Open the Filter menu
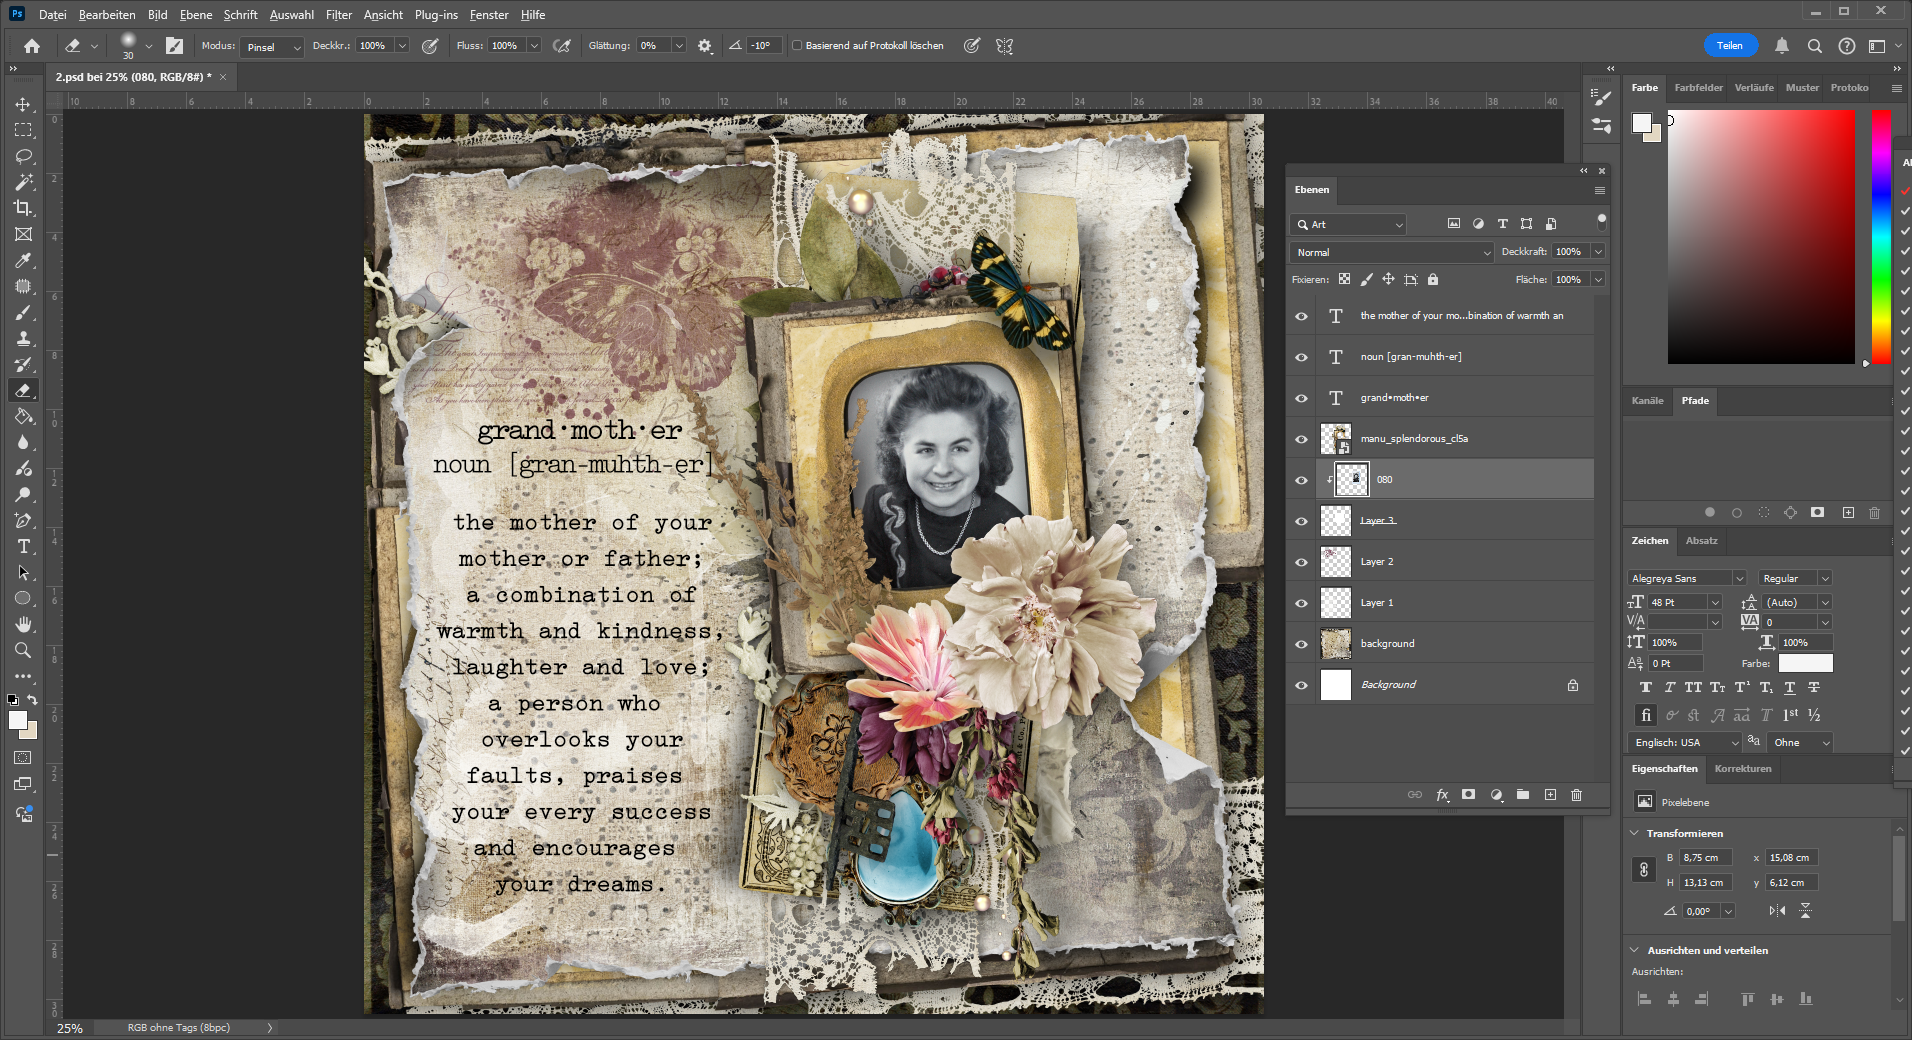The width and height of the screenshot is (1912, 1040). (338, 15)
